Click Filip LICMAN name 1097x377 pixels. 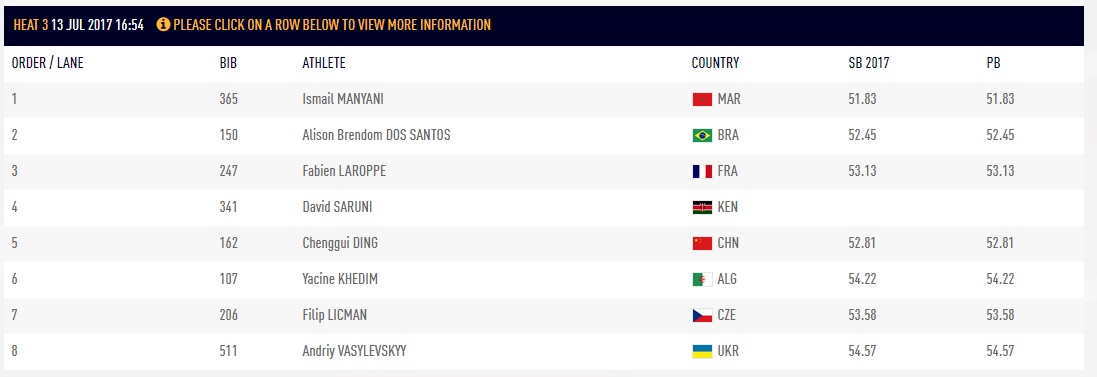point(334,315)
